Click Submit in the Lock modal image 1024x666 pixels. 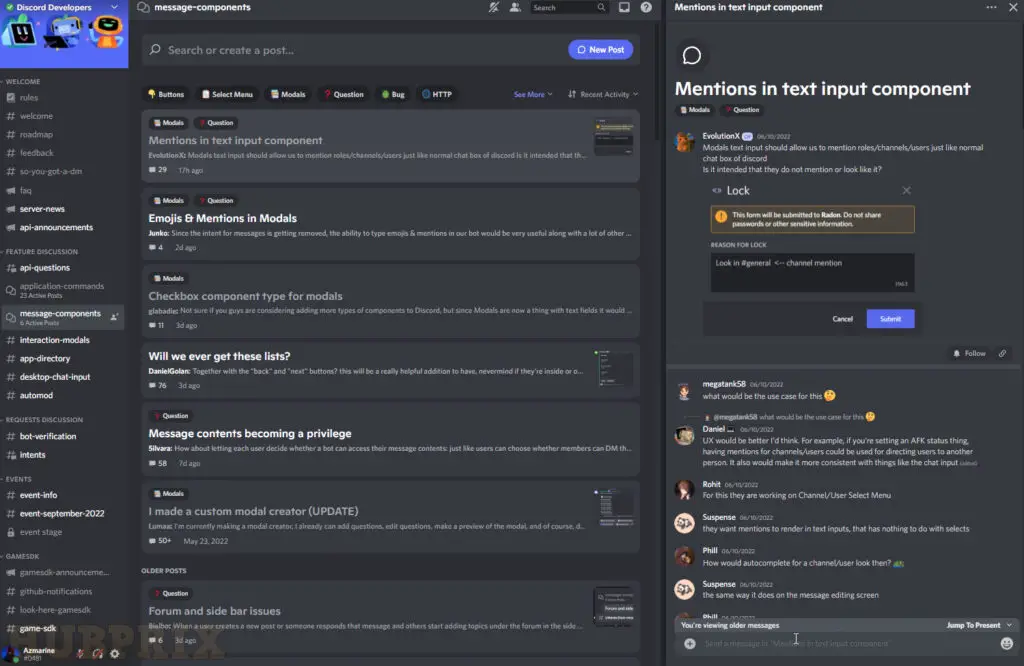coord(890,319)
